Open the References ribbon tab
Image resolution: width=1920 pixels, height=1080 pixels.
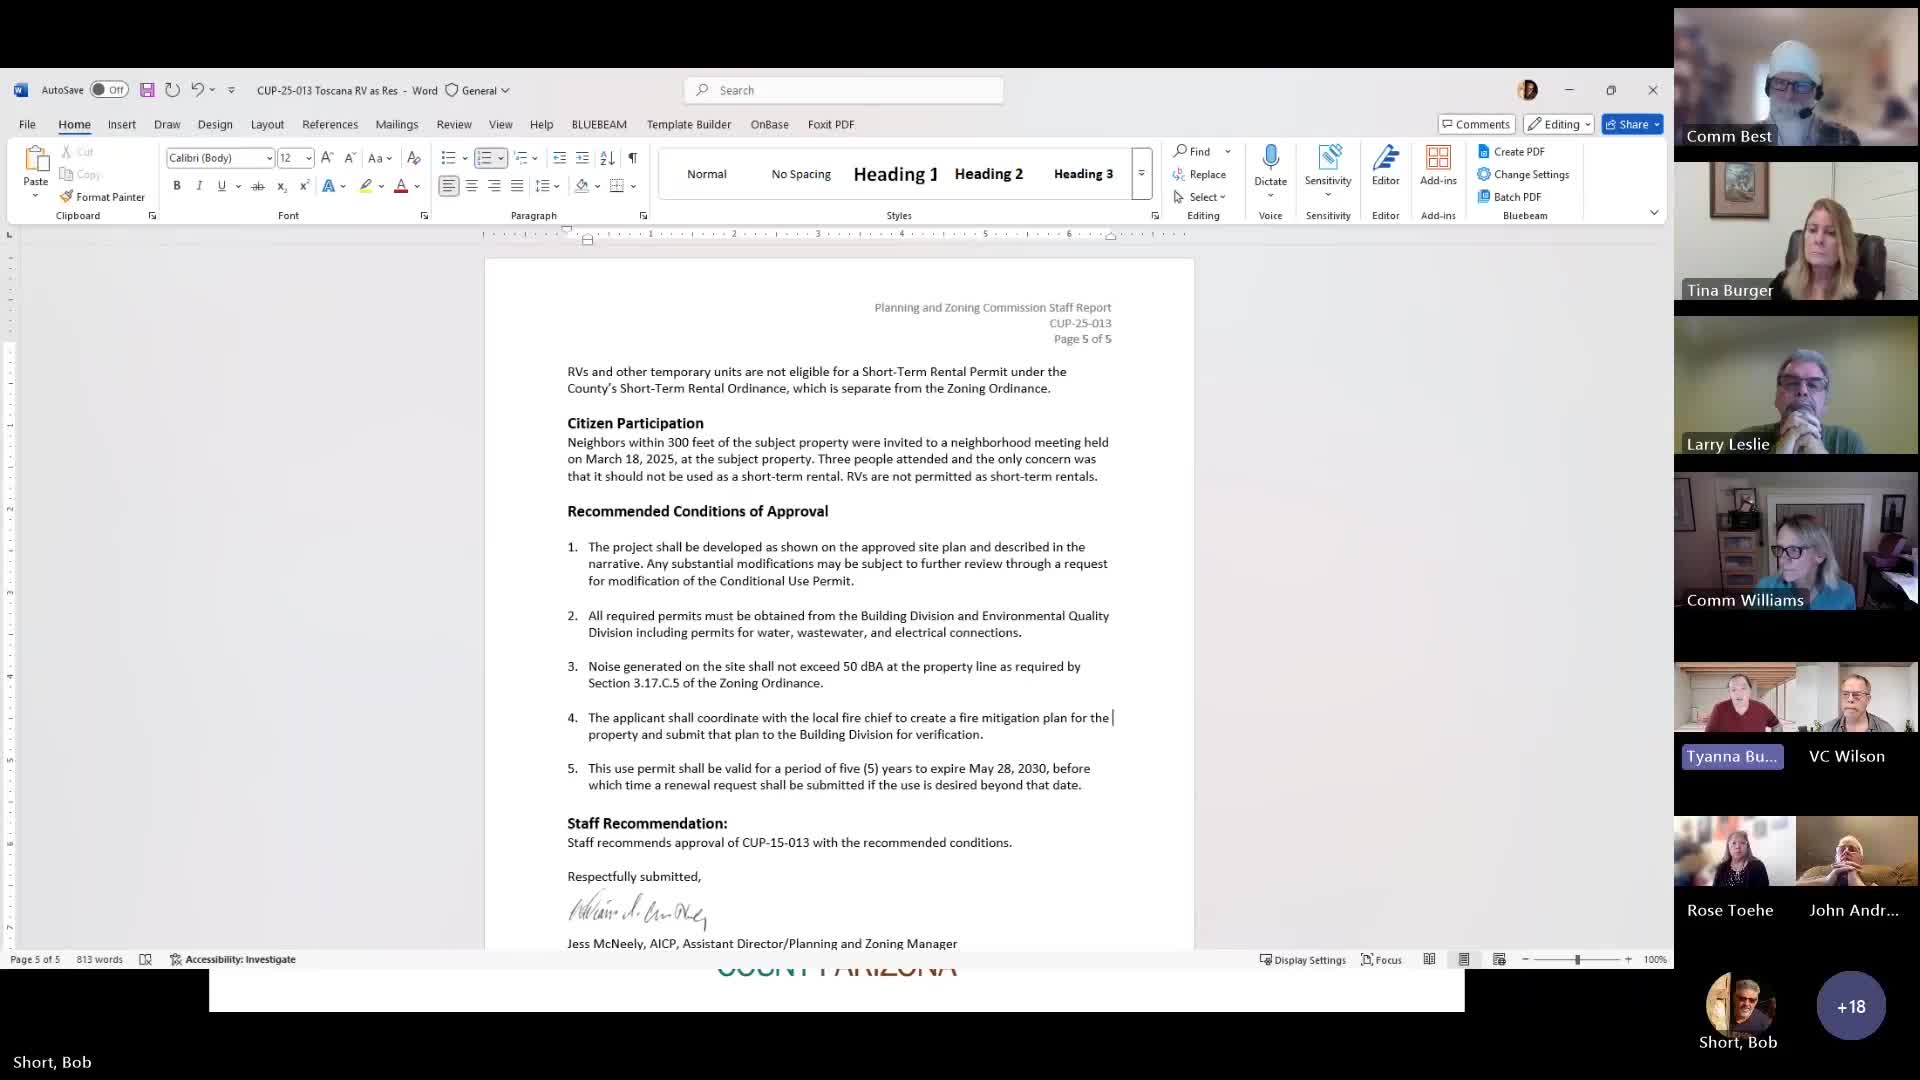330,124
